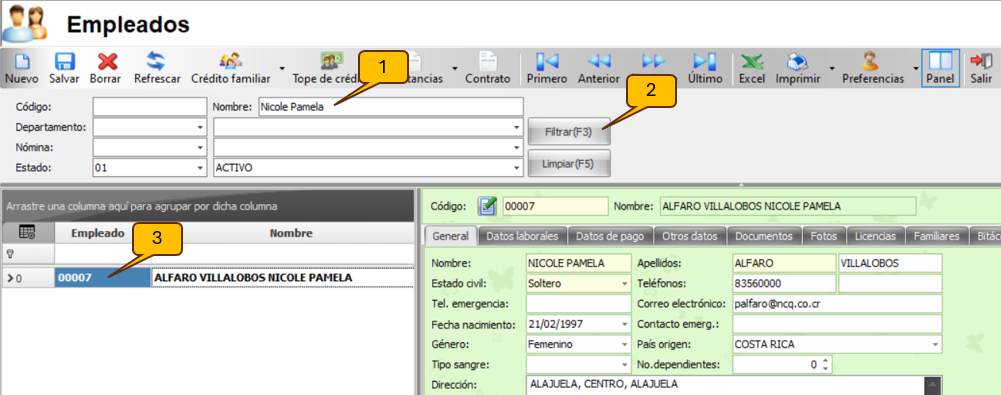Click Filtrar(F3) button
This screenshot has width=1001, height=395.
pos(569,133)
